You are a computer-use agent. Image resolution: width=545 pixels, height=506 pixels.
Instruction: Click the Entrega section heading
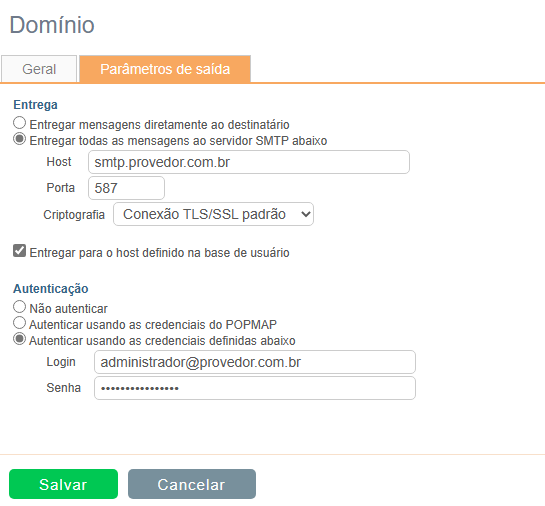(35, 105)
